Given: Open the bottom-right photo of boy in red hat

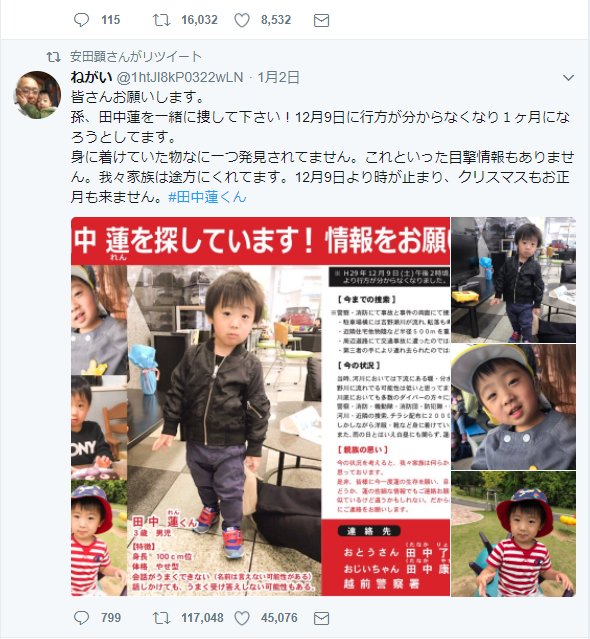Looking at the screenshot, I should coord(513,533).
